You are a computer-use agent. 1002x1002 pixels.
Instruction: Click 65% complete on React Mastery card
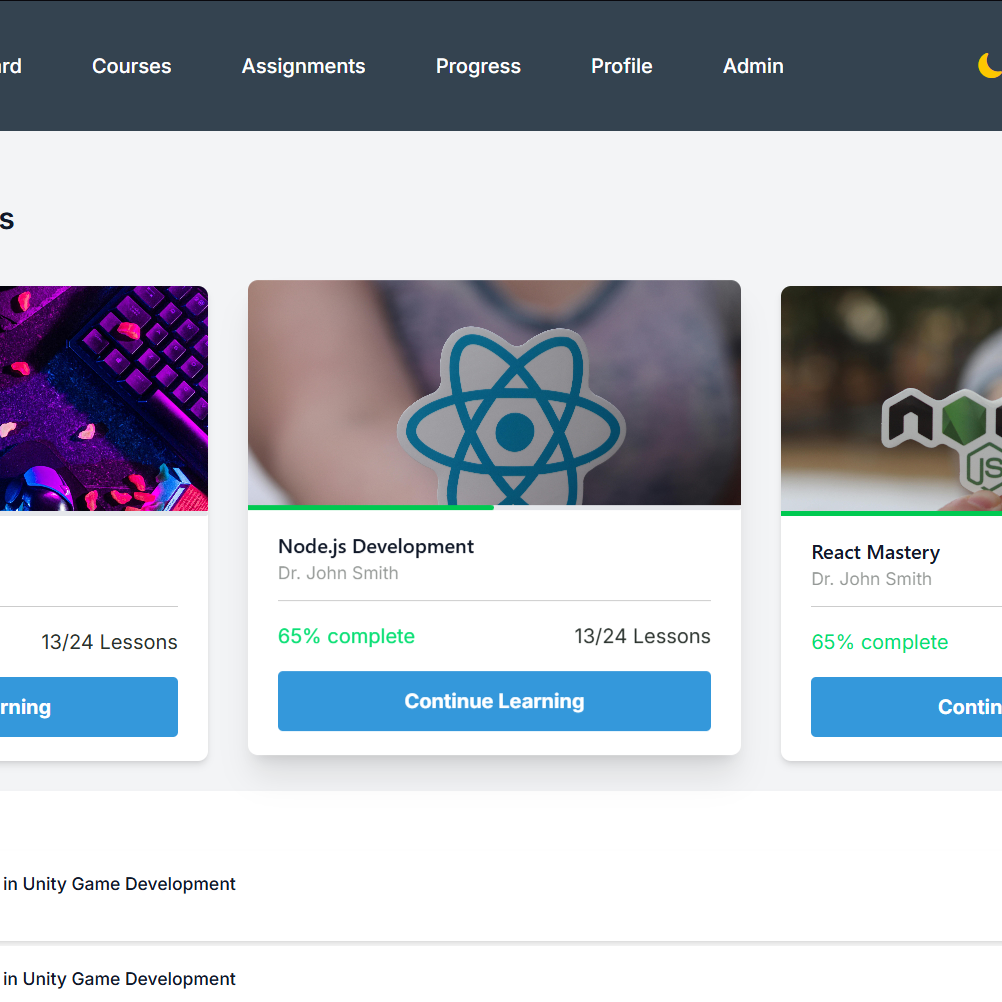pos(879,642)
